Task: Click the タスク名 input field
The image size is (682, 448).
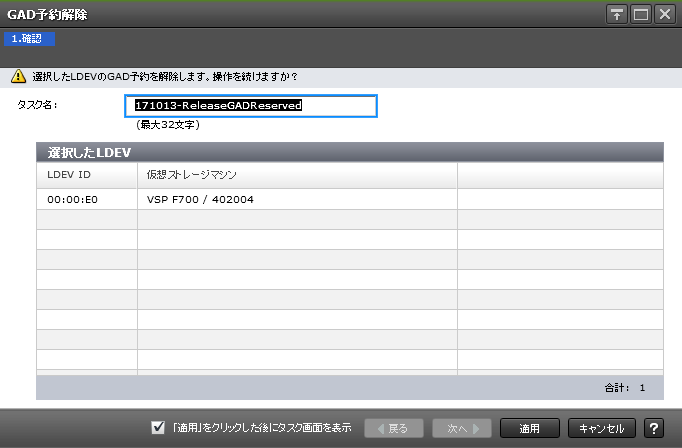Action: coord(251,106)
